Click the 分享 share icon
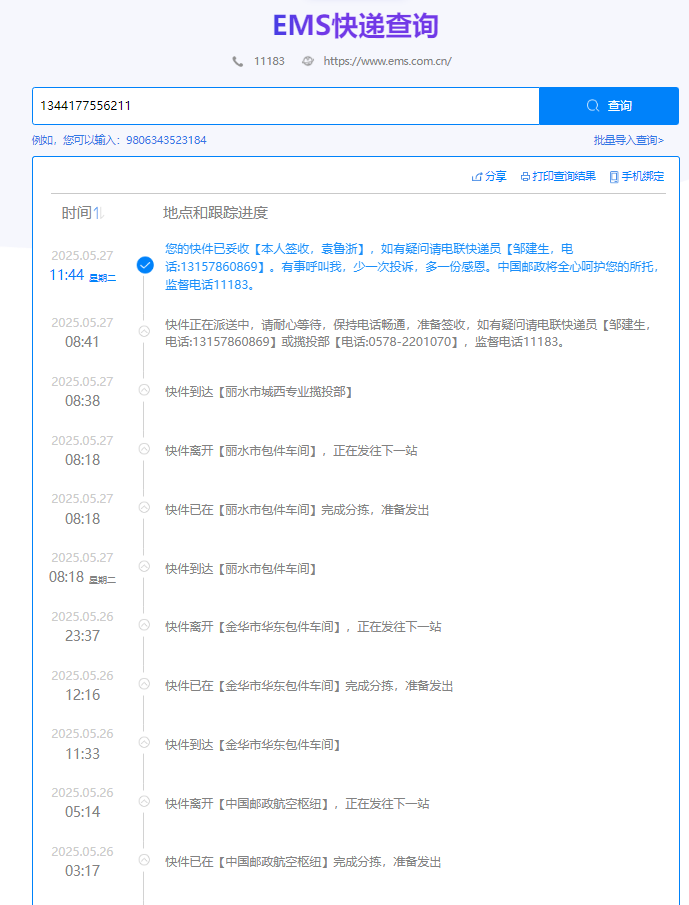Viewport: 689px width, 905px height. click(477, 177)
